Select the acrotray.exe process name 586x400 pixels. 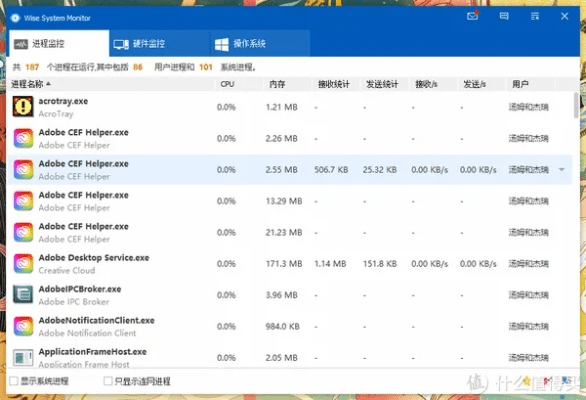coord(63,101)
